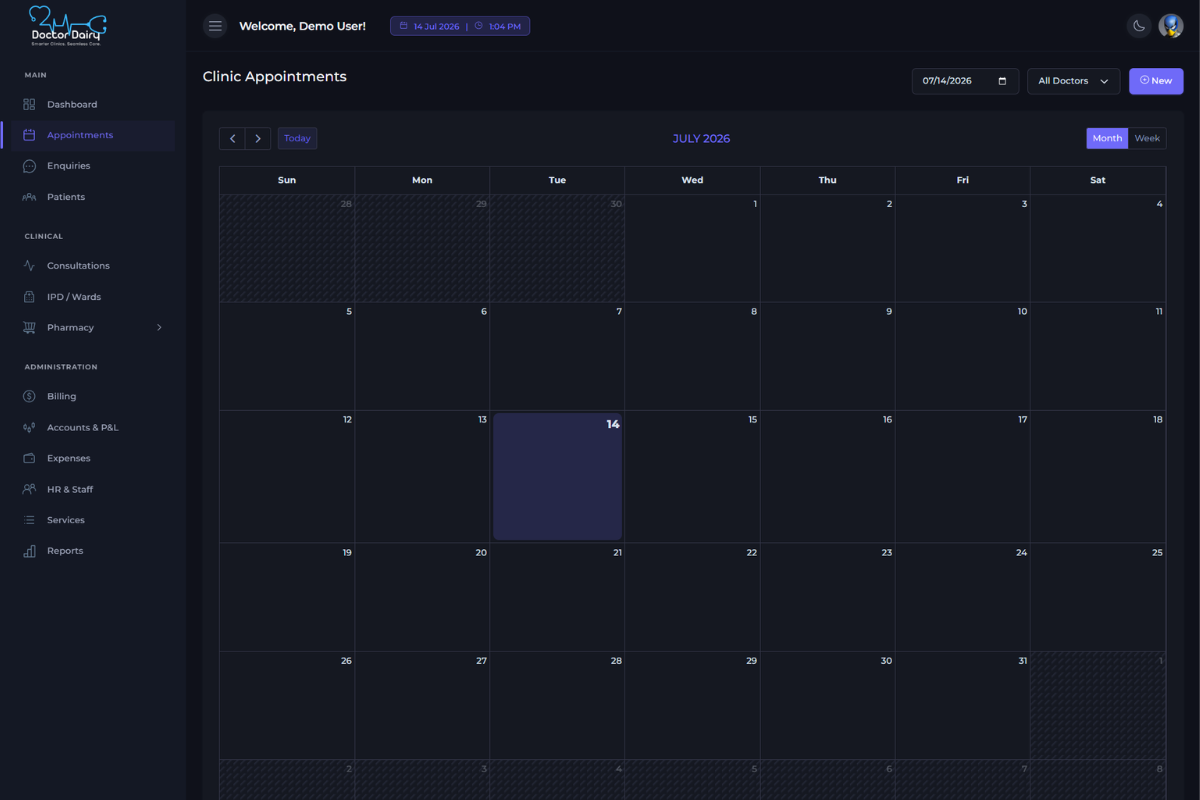Click the Dashboard grid icon
Viewport: 1200px width, 800px height.
click(29, 104)
